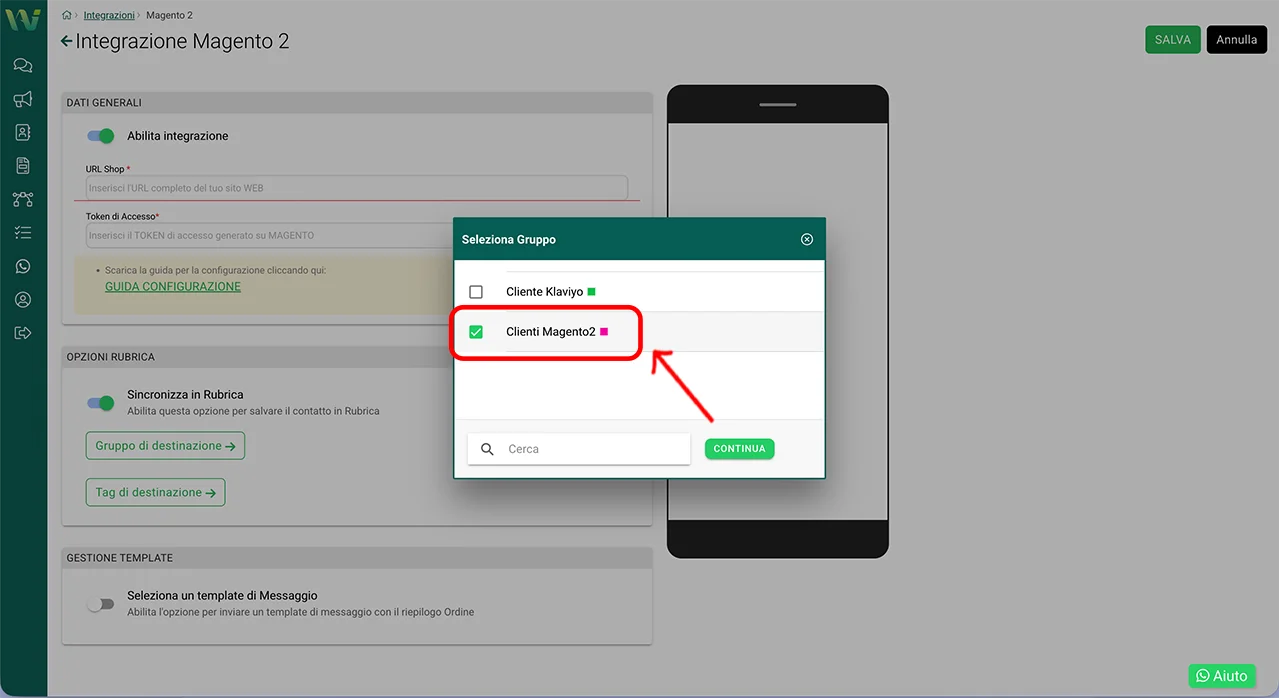Screen dimensions: 1280x698
Task: Disable the Sincronizza in Rubrica switch
Action: pos(101,402)
